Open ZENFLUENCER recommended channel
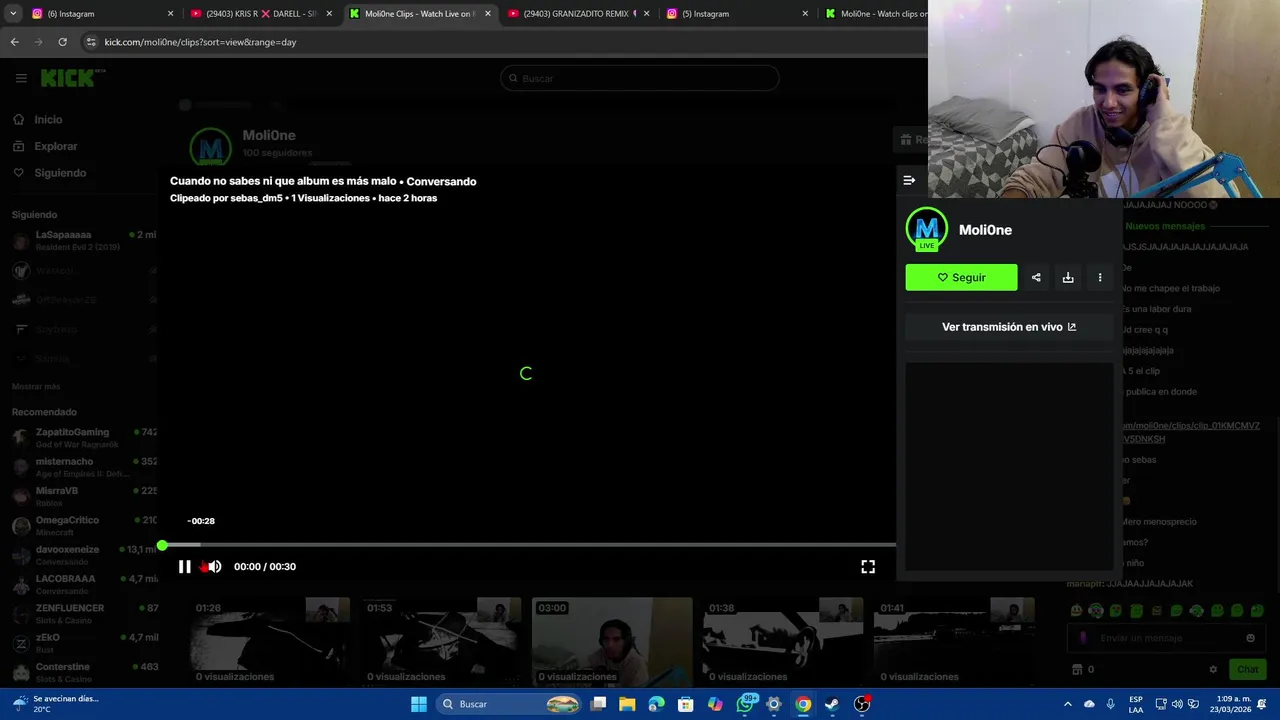1280x720 pixels. click(82, 613)
